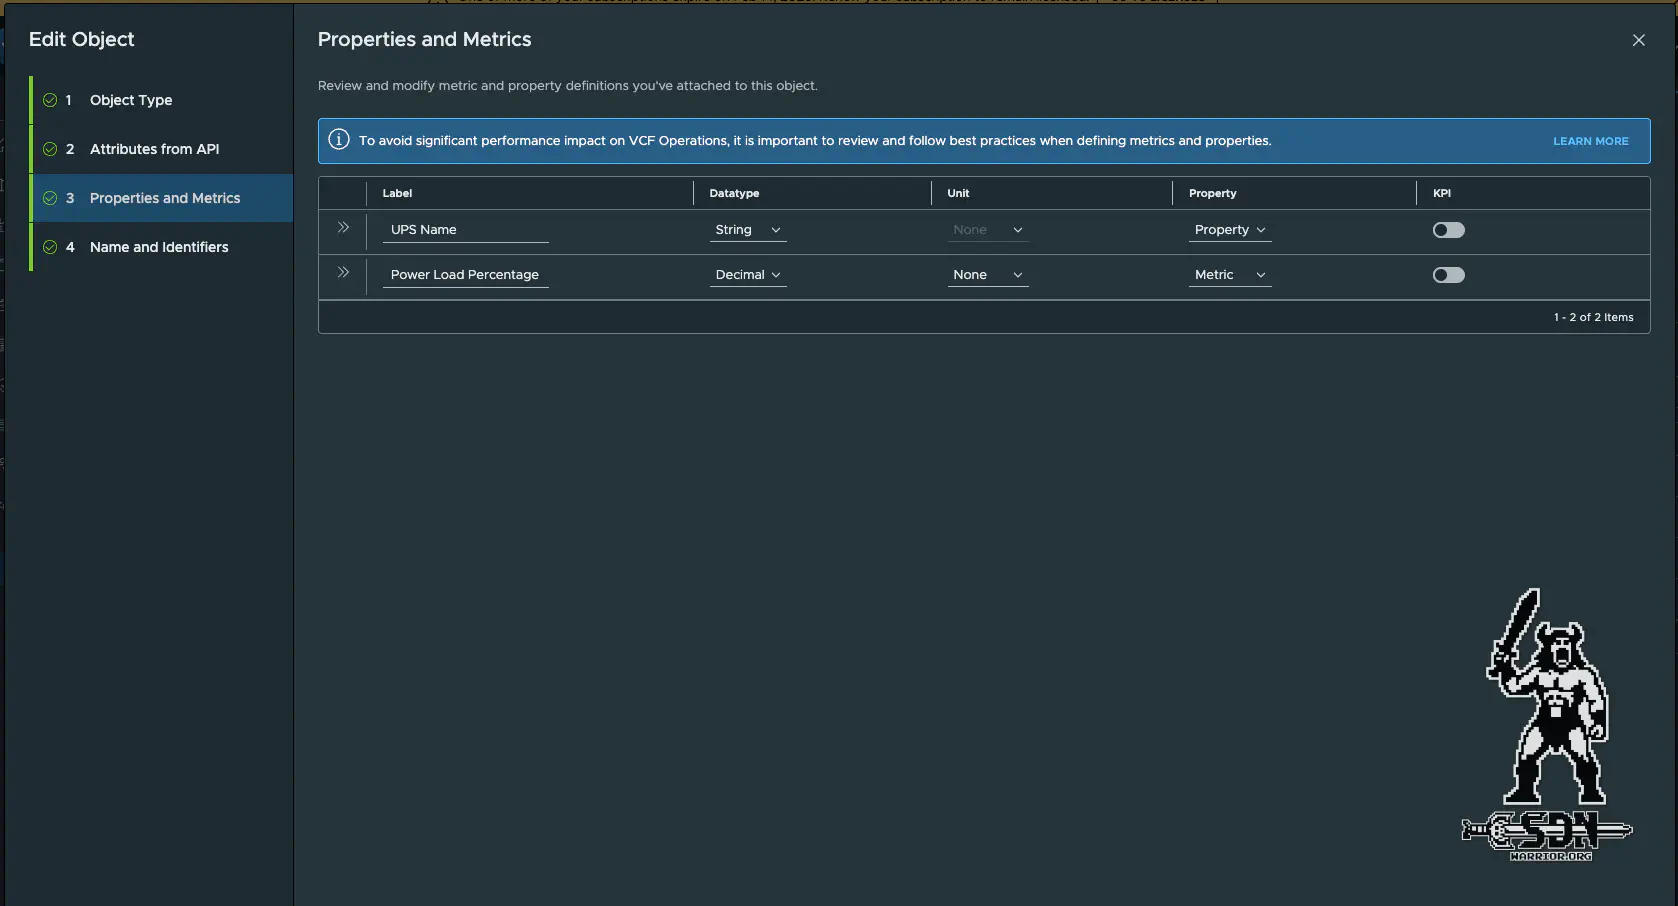Click the check icon beside Attributes from API
The width and height of the screenshot is (1678, 906).
coord(50,148)
